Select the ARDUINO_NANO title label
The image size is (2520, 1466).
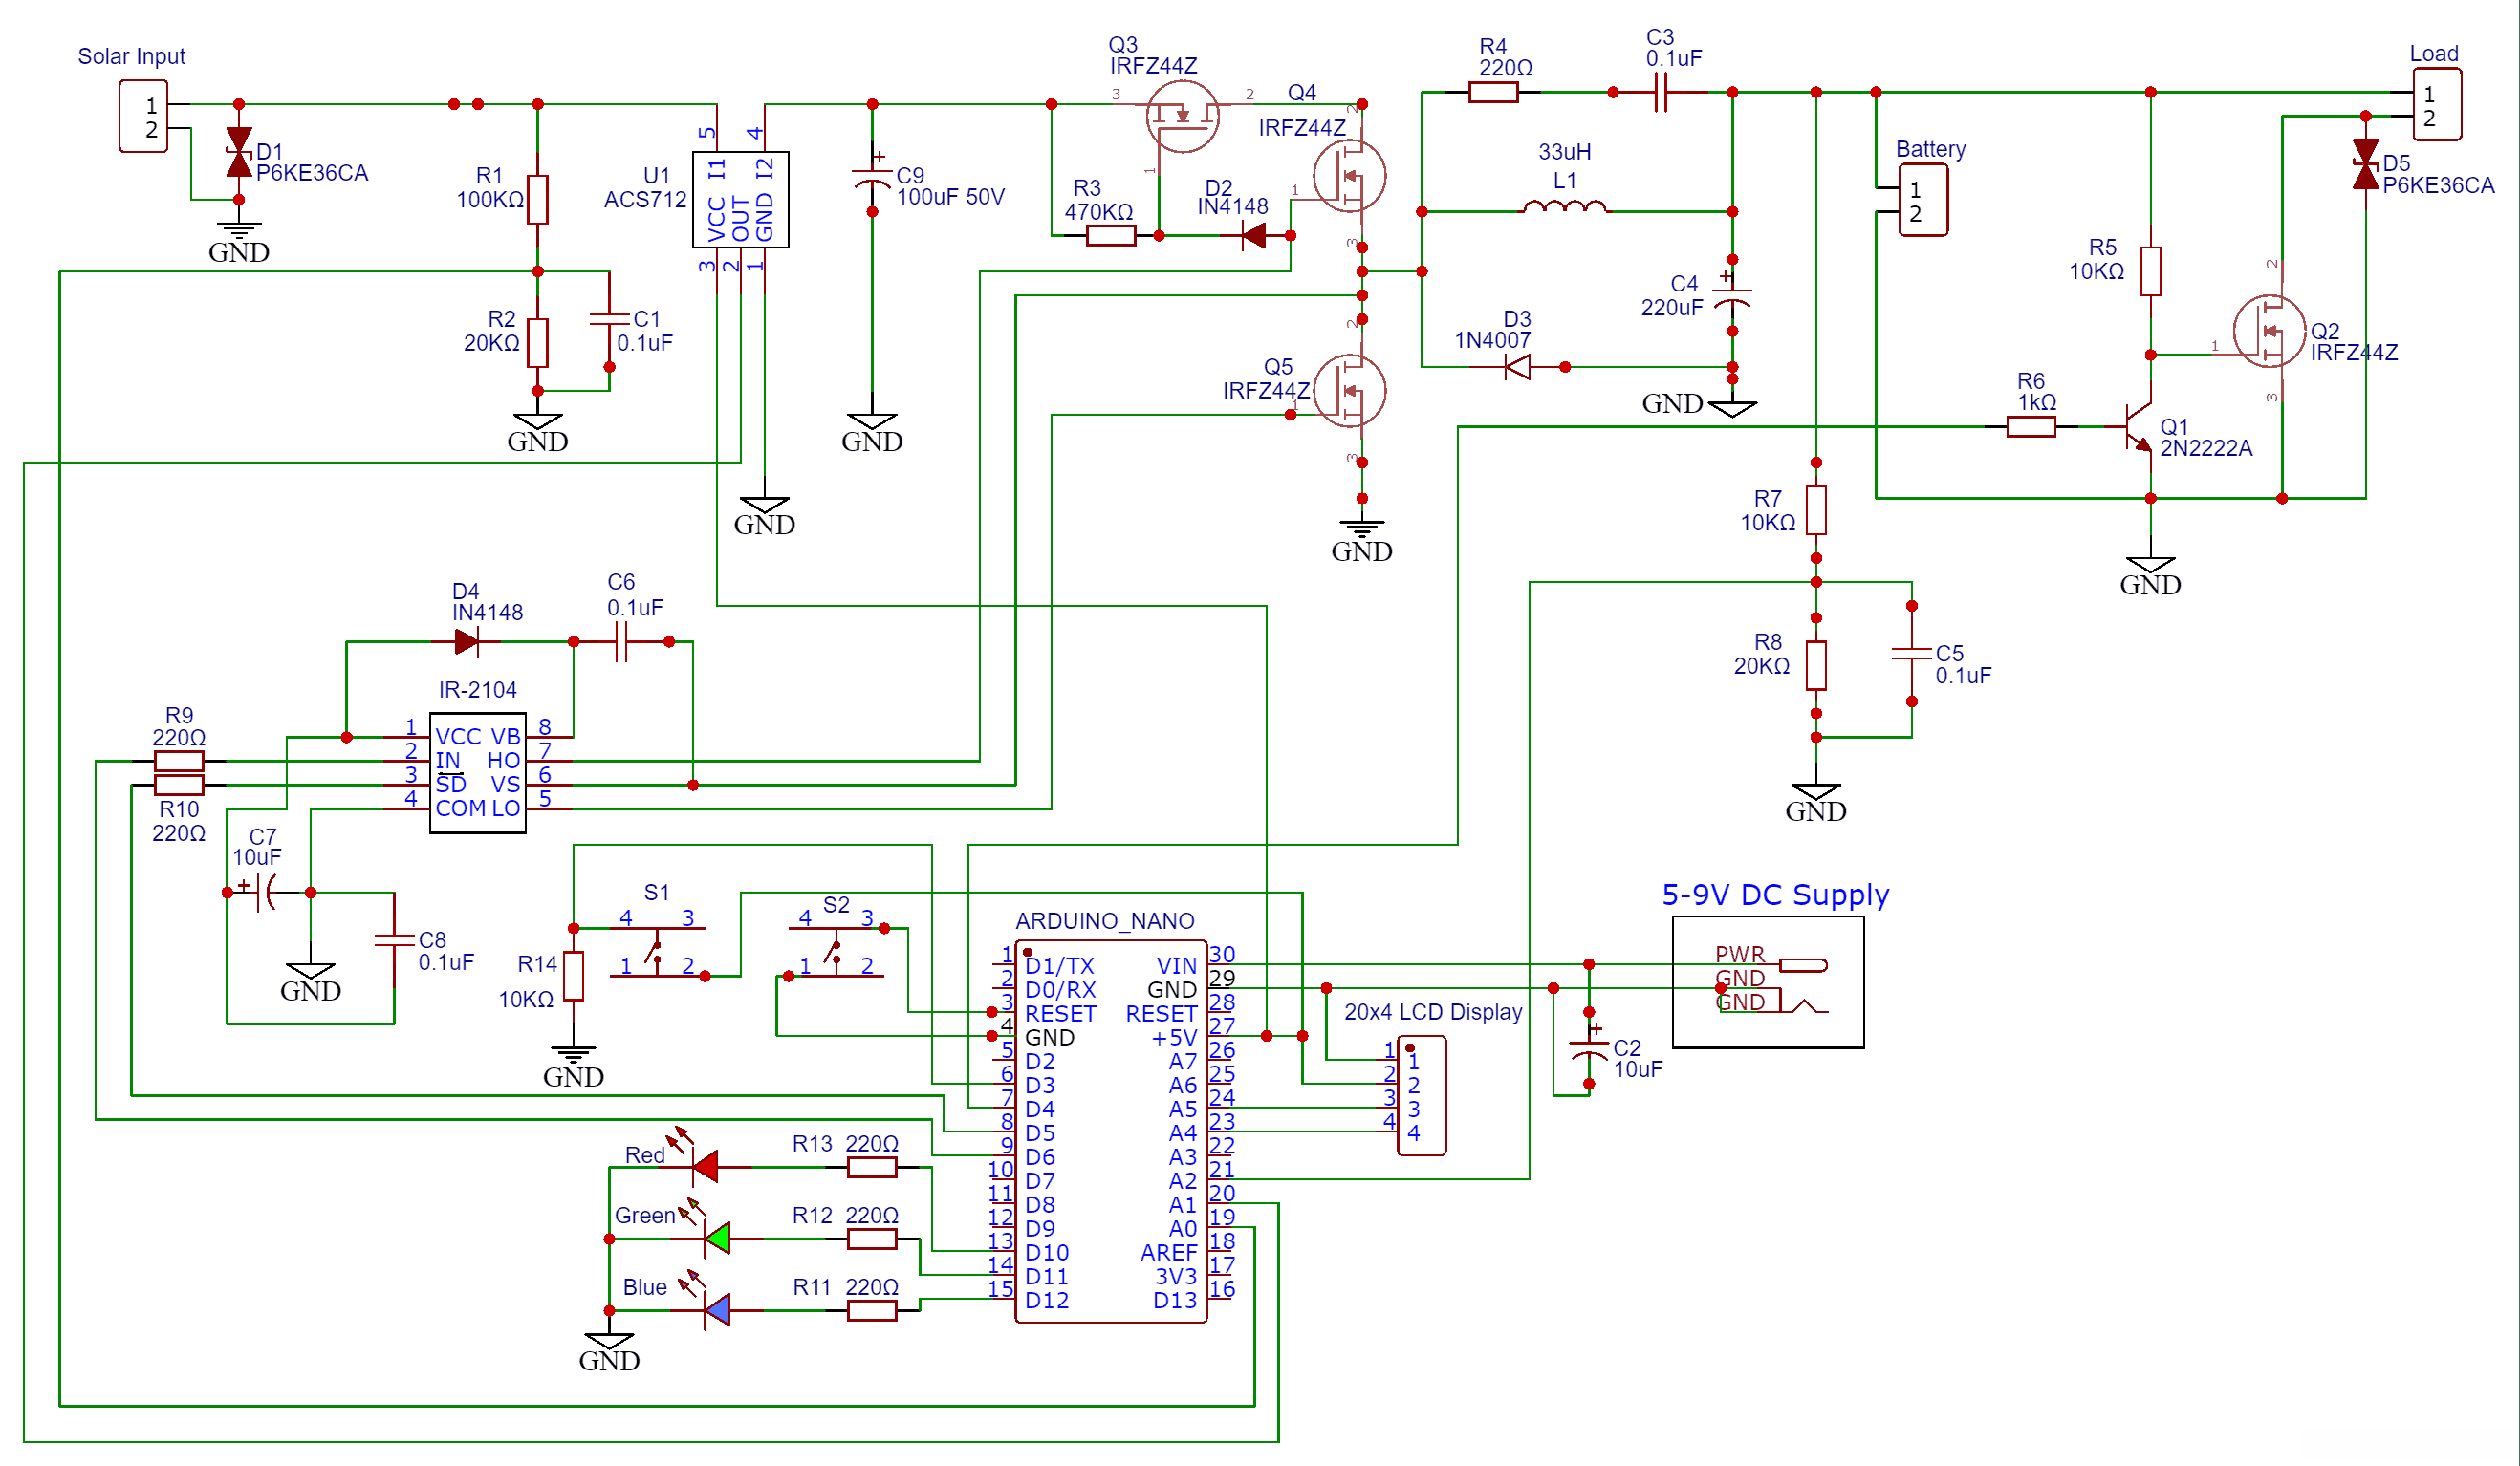pos(1104,921)
